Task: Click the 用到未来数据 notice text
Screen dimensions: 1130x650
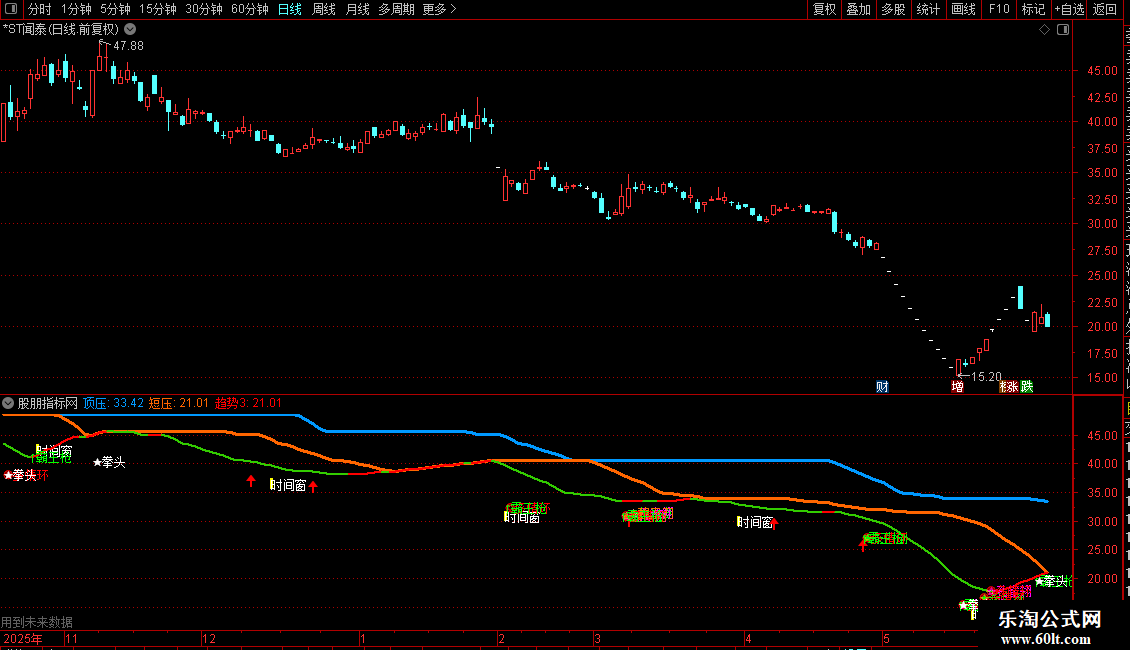Action: 37,622
